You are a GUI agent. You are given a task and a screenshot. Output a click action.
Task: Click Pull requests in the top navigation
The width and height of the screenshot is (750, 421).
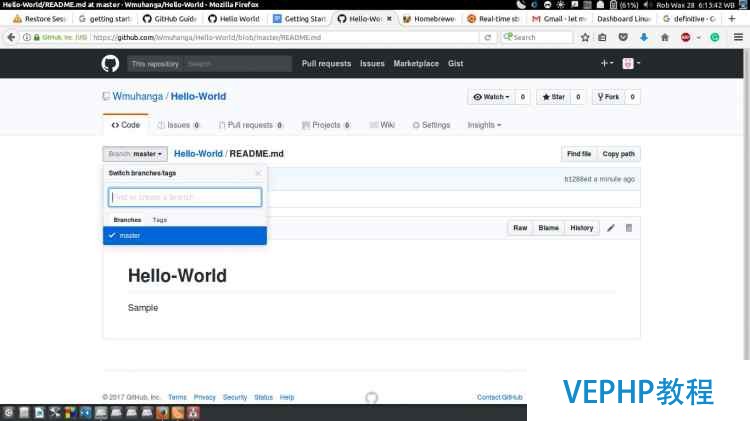click(x=326, y=64)
